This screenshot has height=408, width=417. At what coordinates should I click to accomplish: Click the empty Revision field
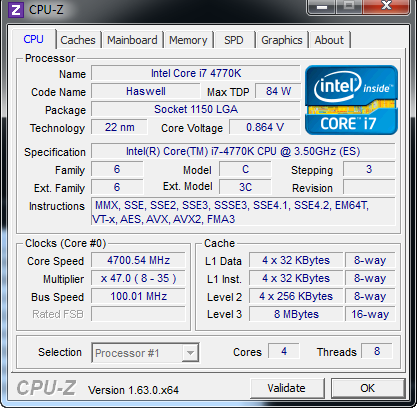click(x=369, y=187)
